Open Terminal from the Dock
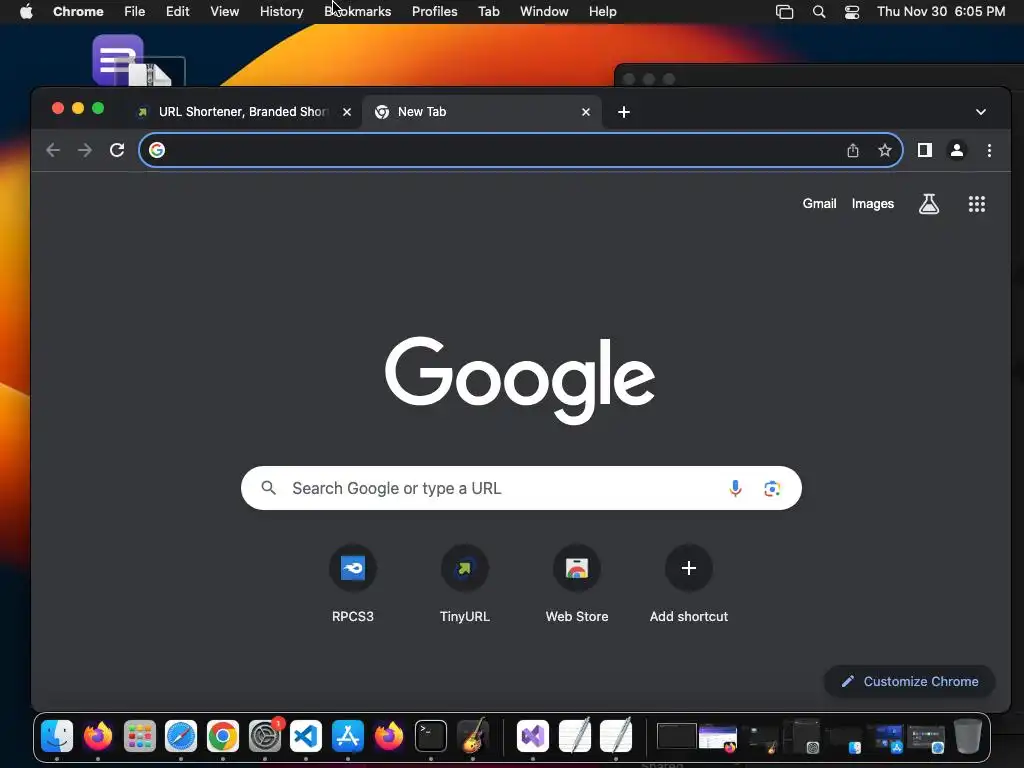Image resolution: width=1024 pixels, height=768 pixels. click(431, 736)
